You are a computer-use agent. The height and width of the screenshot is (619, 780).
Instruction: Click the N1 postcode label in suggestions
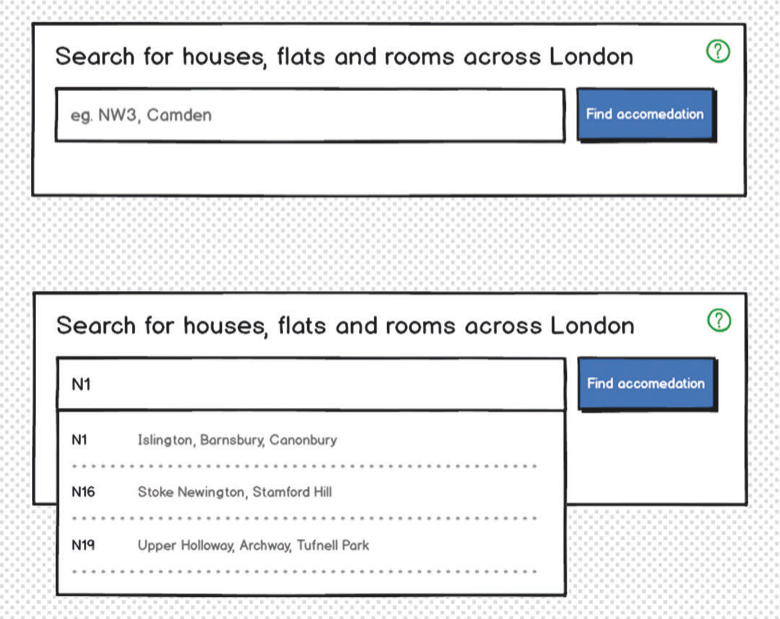pyautogui.click(x=80, y=440)
